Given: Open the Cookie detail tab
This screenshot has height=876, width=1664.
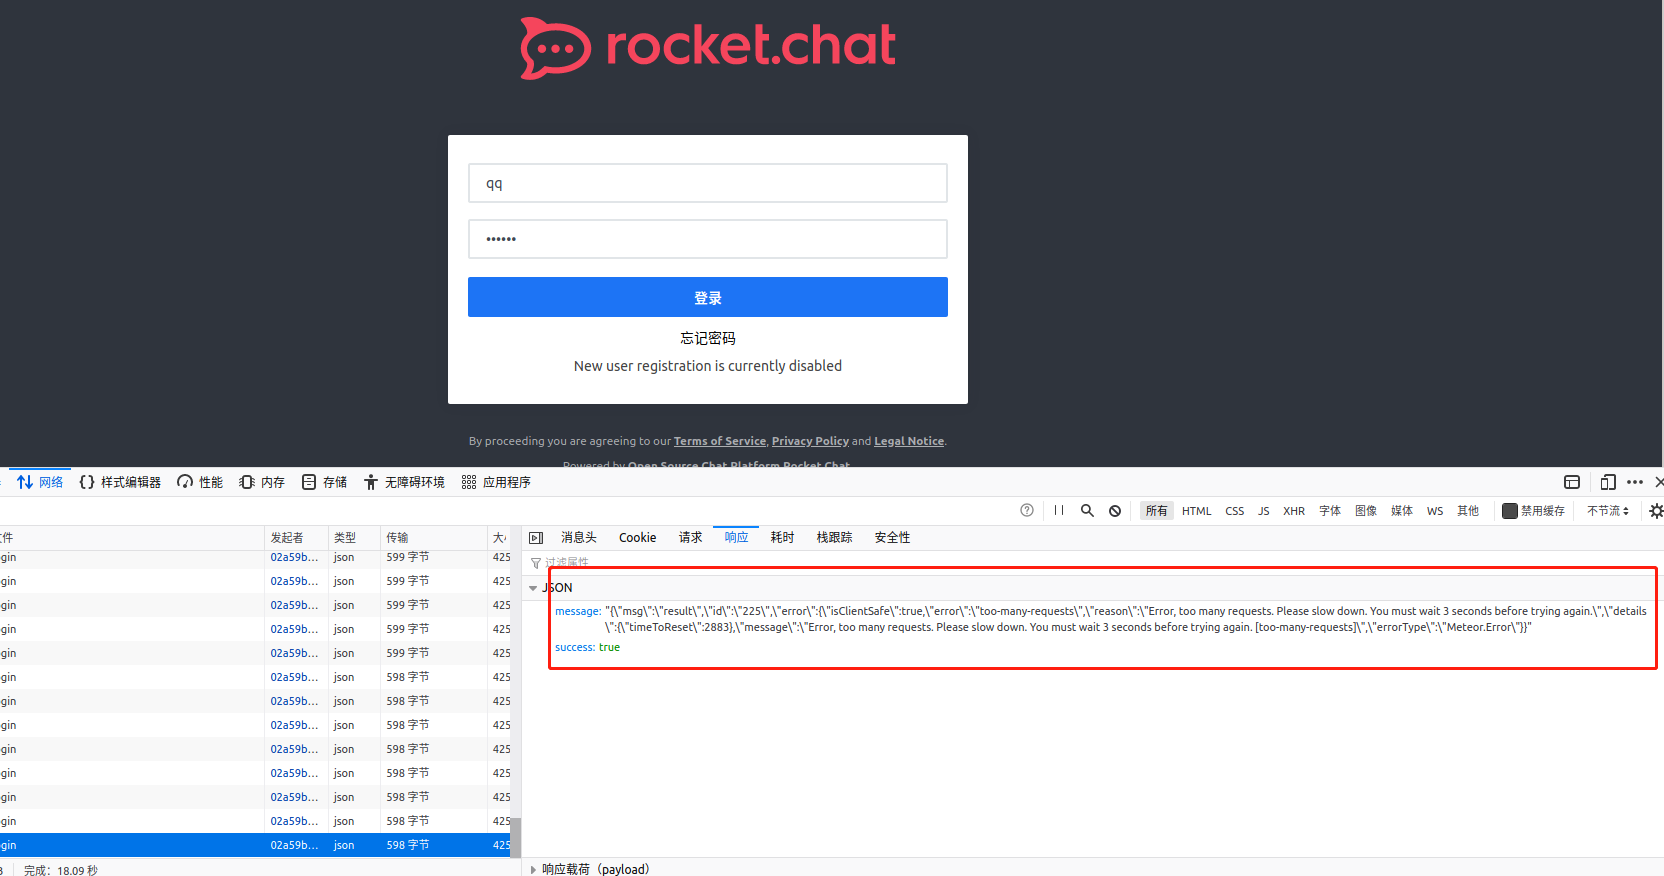Looking at the screenshot, I should pyautogui.click(x=638, y=538).
